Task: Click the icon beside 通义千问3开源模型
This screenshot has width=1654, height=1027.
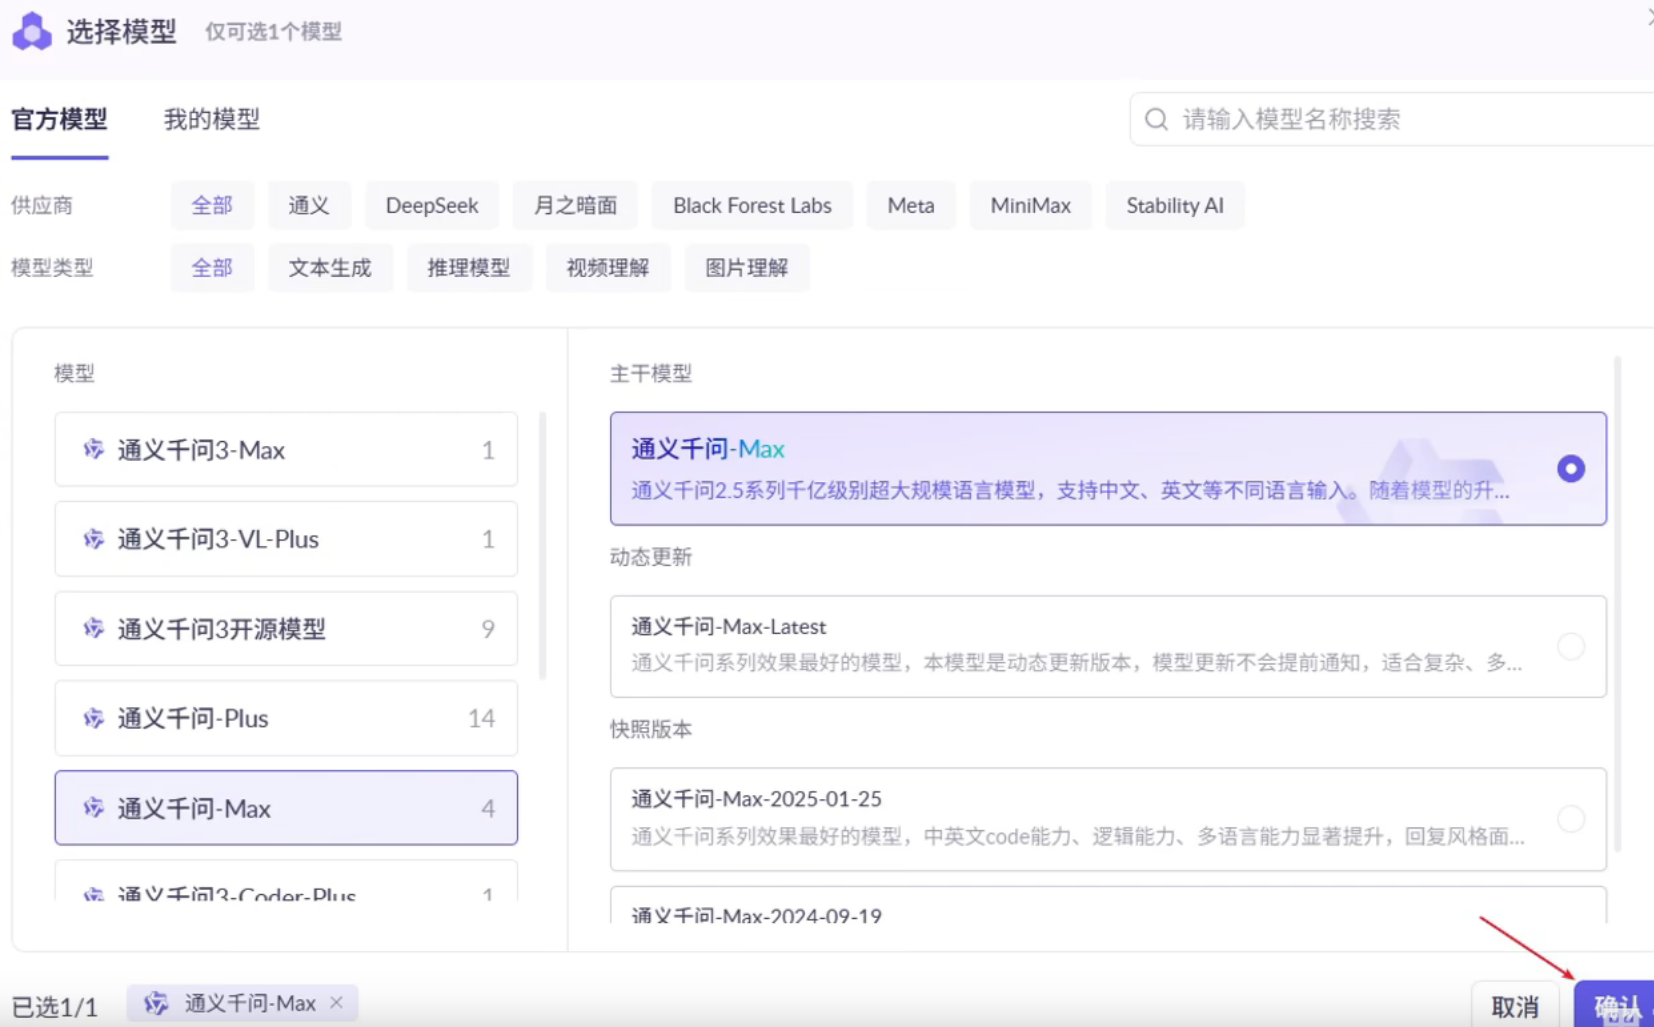Action: coord(93,628)
